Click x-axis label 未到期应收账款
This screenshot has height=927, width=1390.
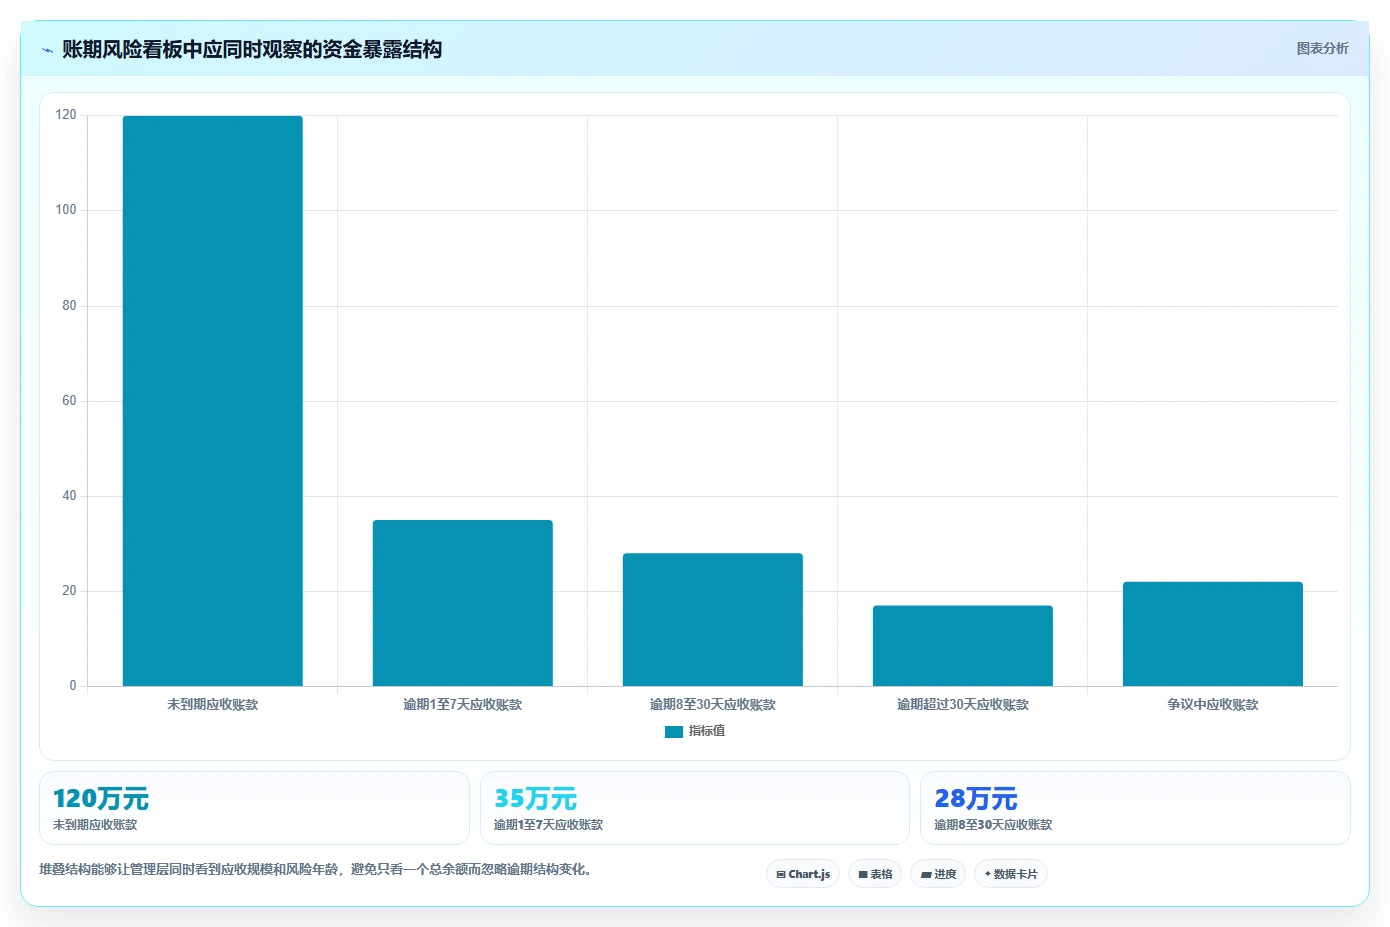coord(213,705)
